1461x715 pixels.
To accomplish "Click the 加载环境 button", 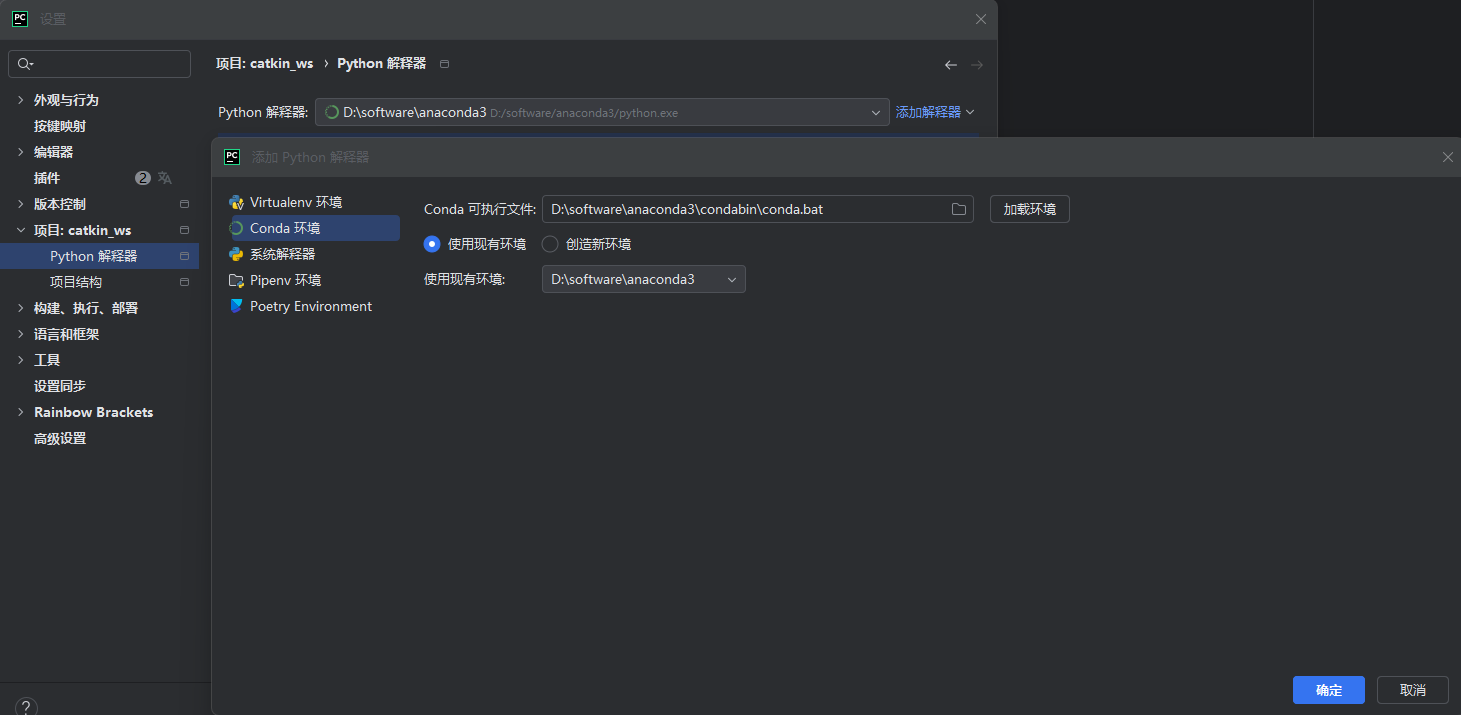I will click(1029, 209).
